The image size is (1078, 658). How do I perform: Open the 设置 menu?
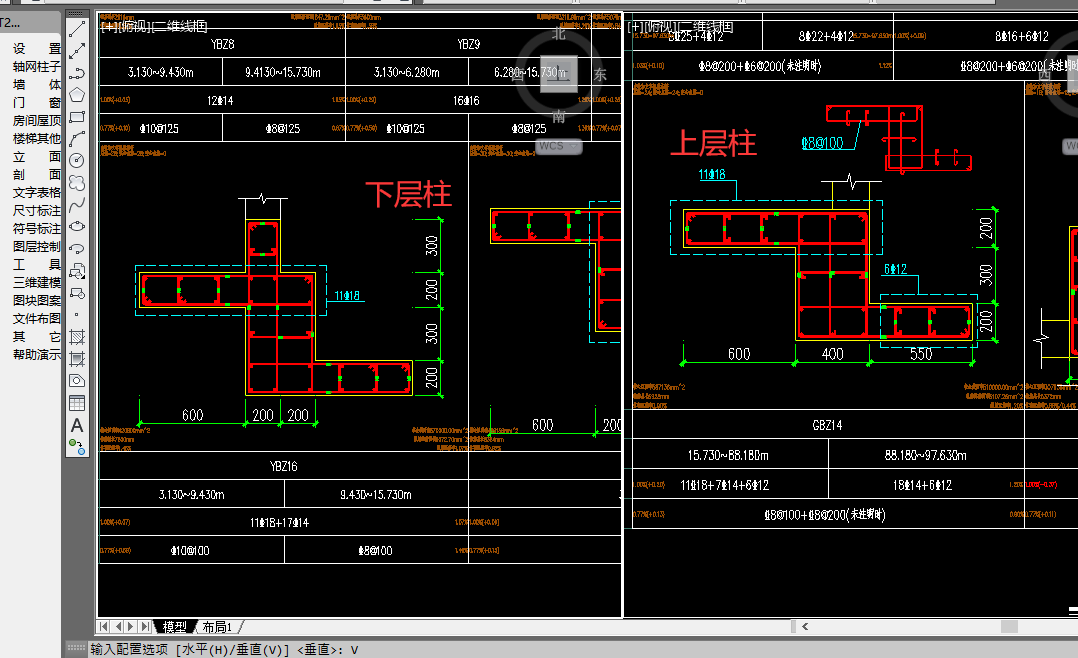36,49
